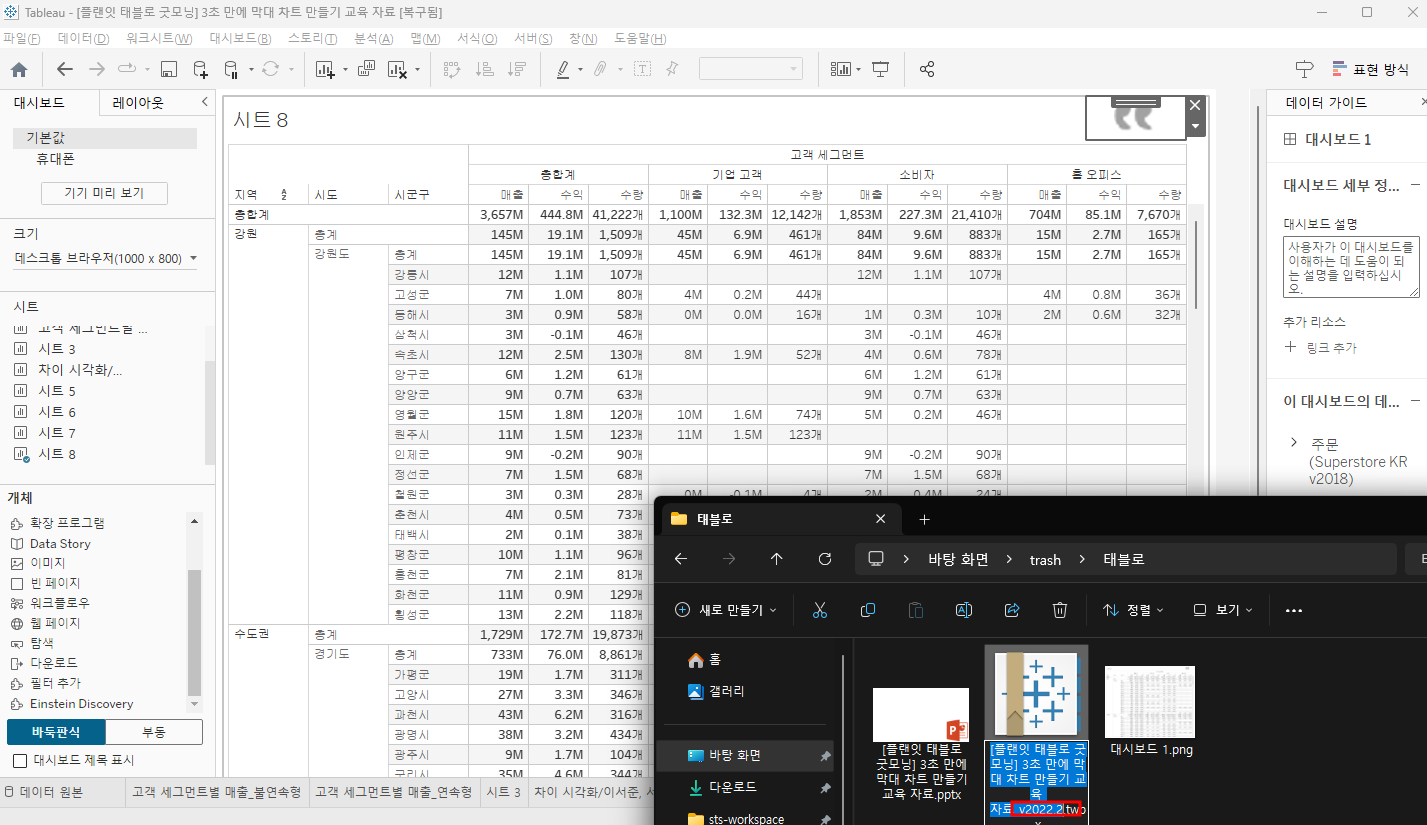Click the swap rows and columns icon

[451, 69]
